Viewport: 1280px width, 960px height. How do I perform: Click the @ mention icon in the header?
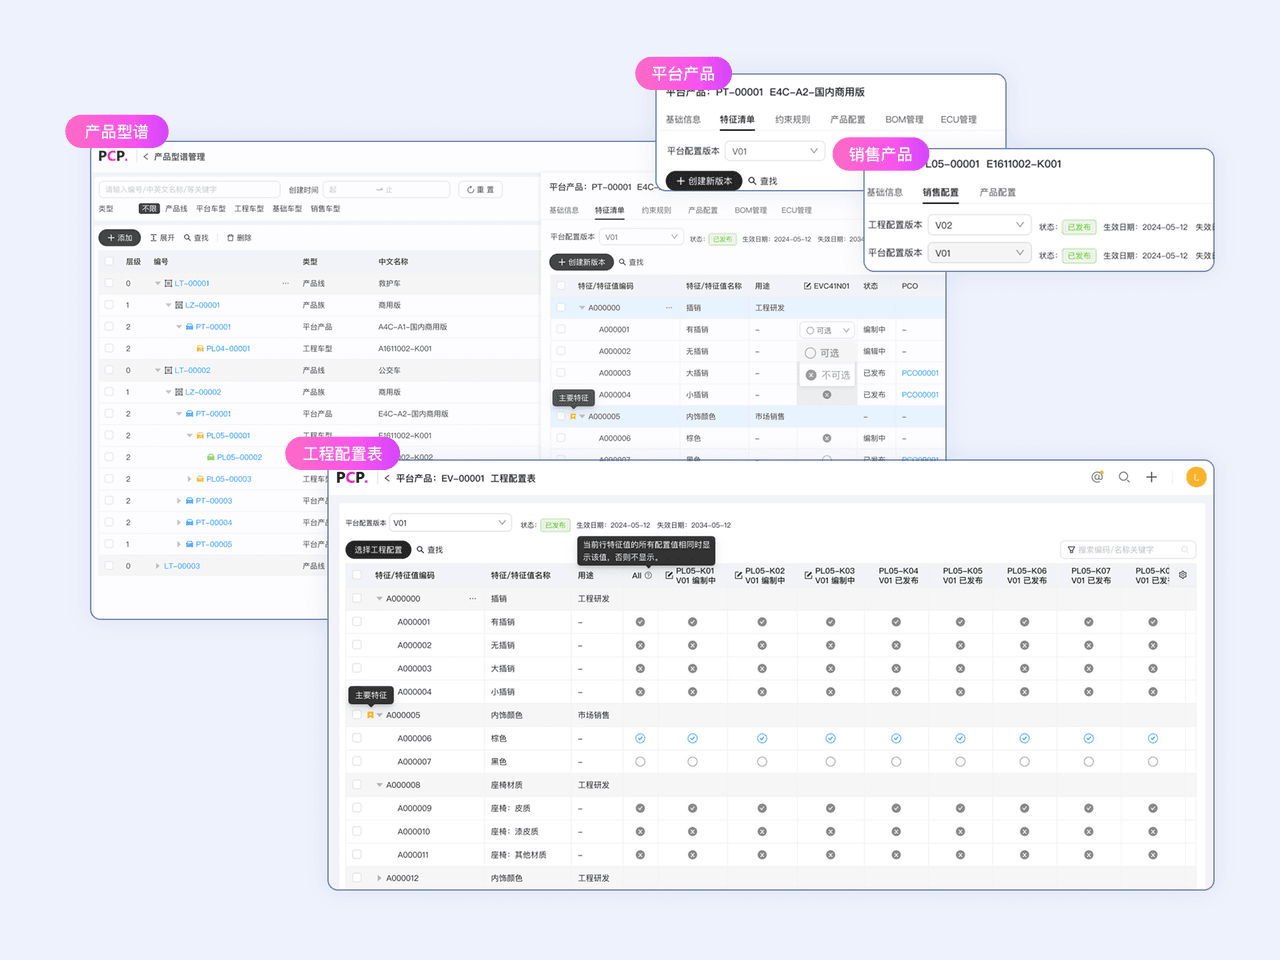[x=1097, y=477]
